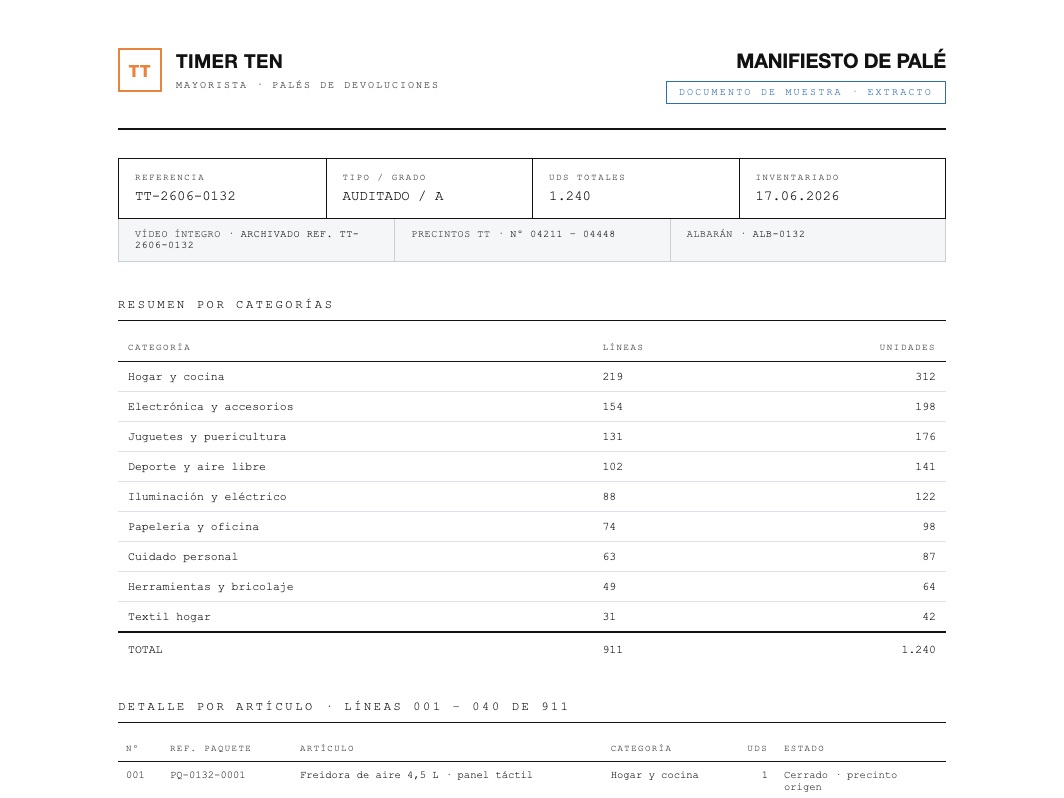Click total lines value 911

(613, 650)
